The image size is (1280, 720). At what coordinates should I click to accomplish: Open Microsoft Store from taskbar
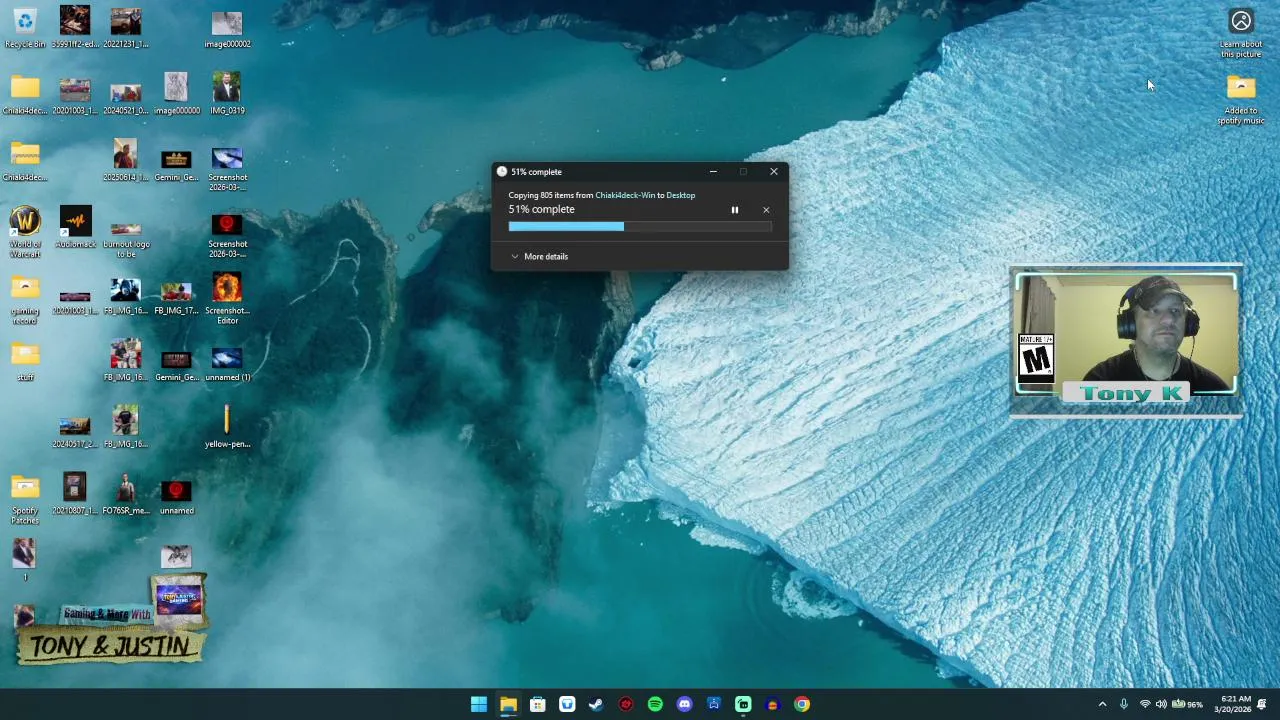click(x=537, y=704)
